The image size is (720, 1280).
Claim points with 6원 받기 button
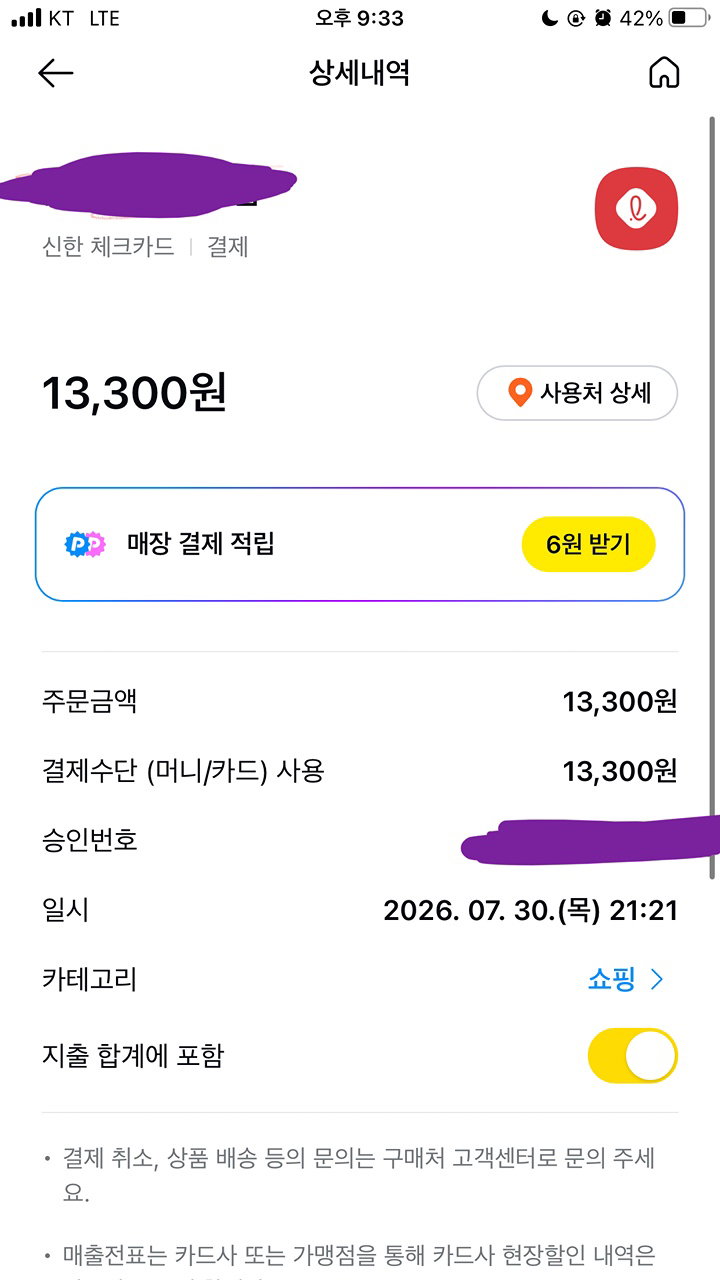point(588,545)
